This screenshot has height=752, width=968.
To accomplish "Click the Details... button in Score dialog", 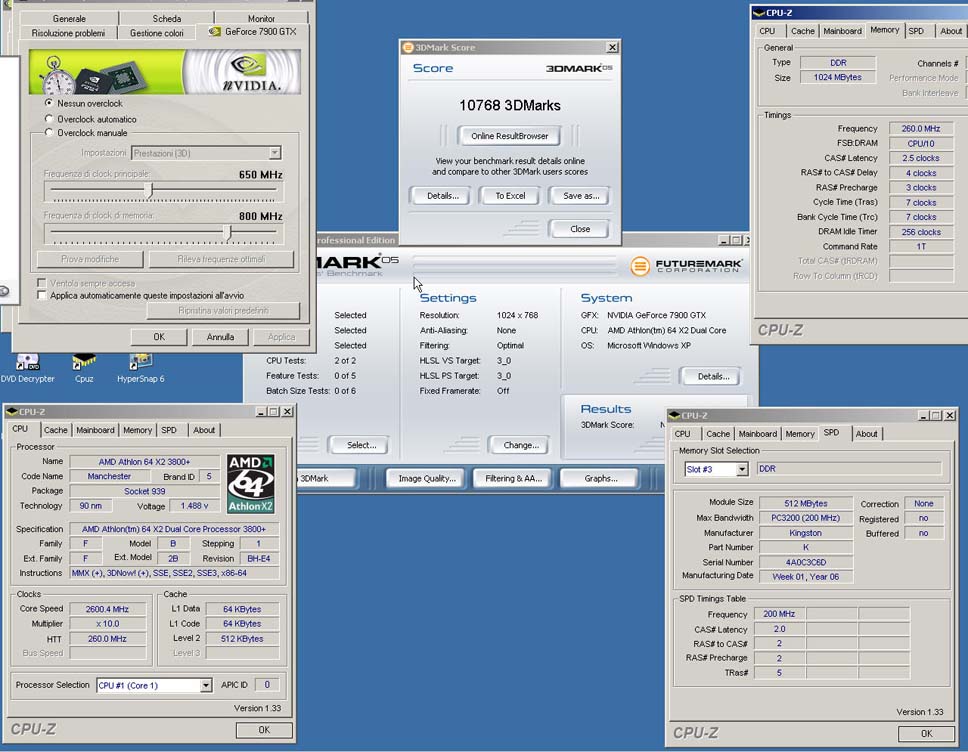I will [x=443, y=196].
